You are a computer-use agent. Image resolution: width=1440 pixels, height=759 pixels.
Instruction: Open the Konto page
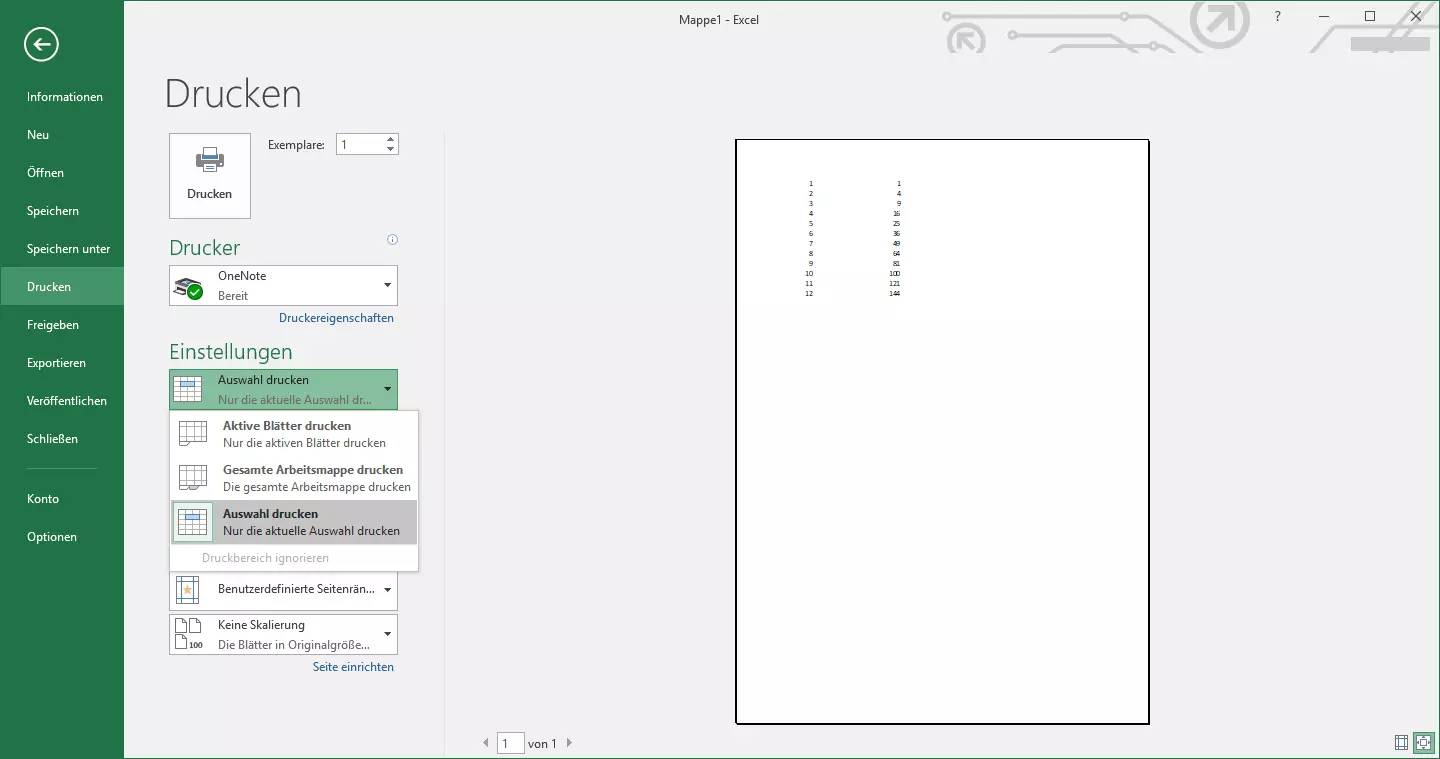pyautogui.click(x=62, y=499)
